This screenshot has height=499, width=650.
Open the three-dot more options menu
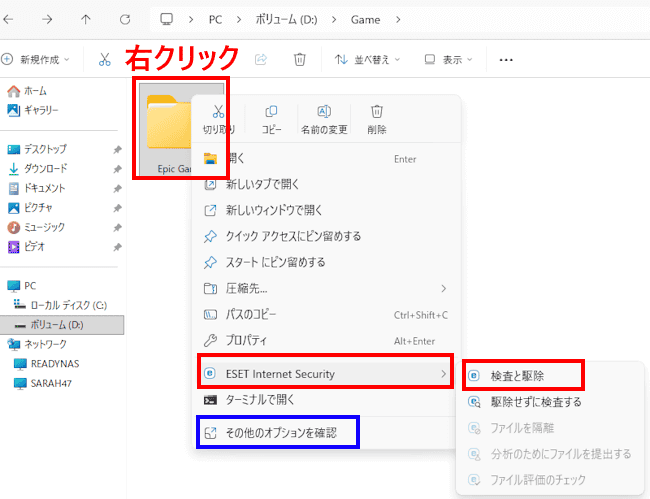tap(506, 60)
